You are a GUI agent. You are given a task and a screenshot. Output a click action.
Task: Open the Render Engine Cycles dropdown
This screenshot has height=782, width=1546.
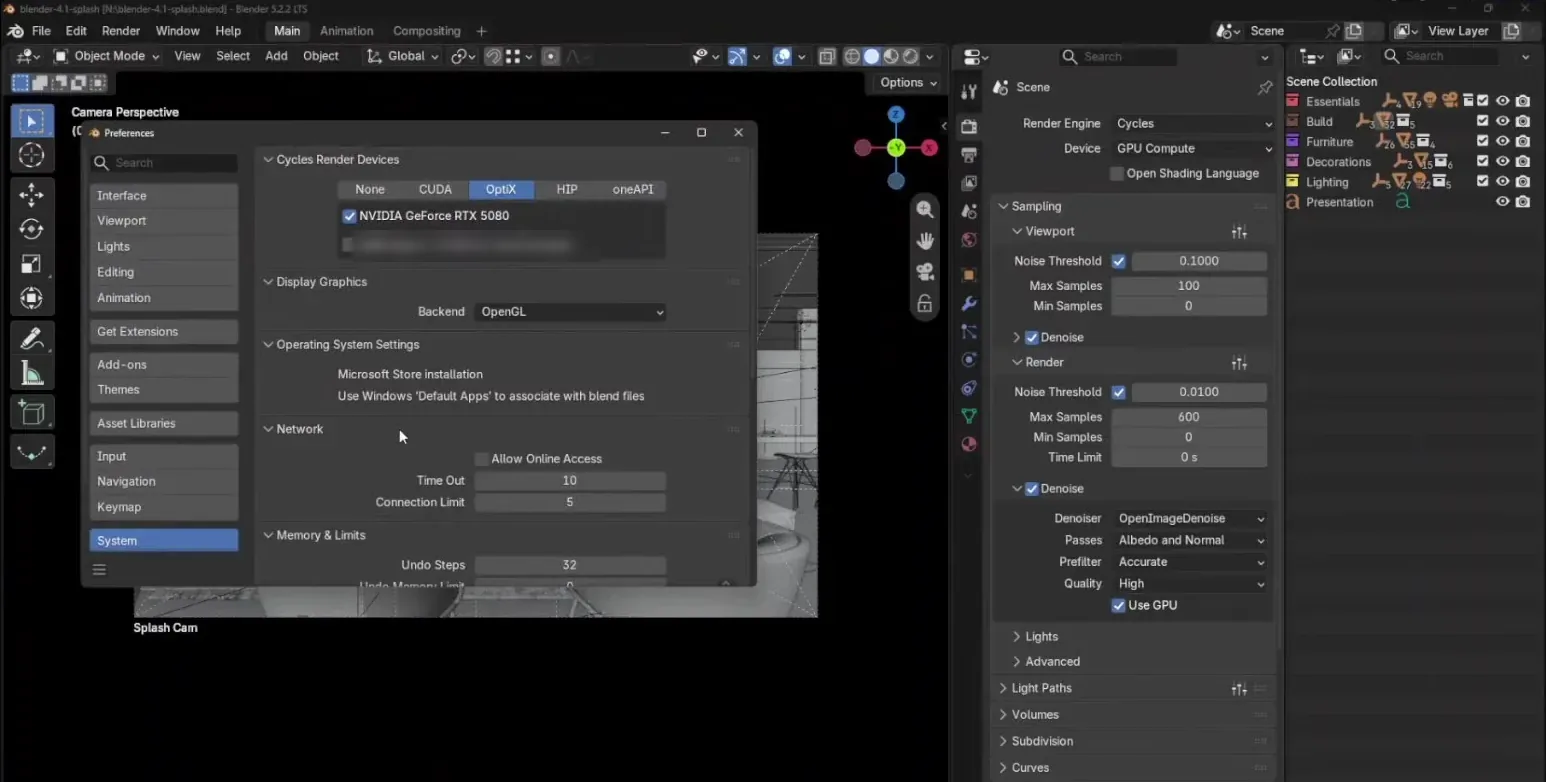pos(1194,124)
